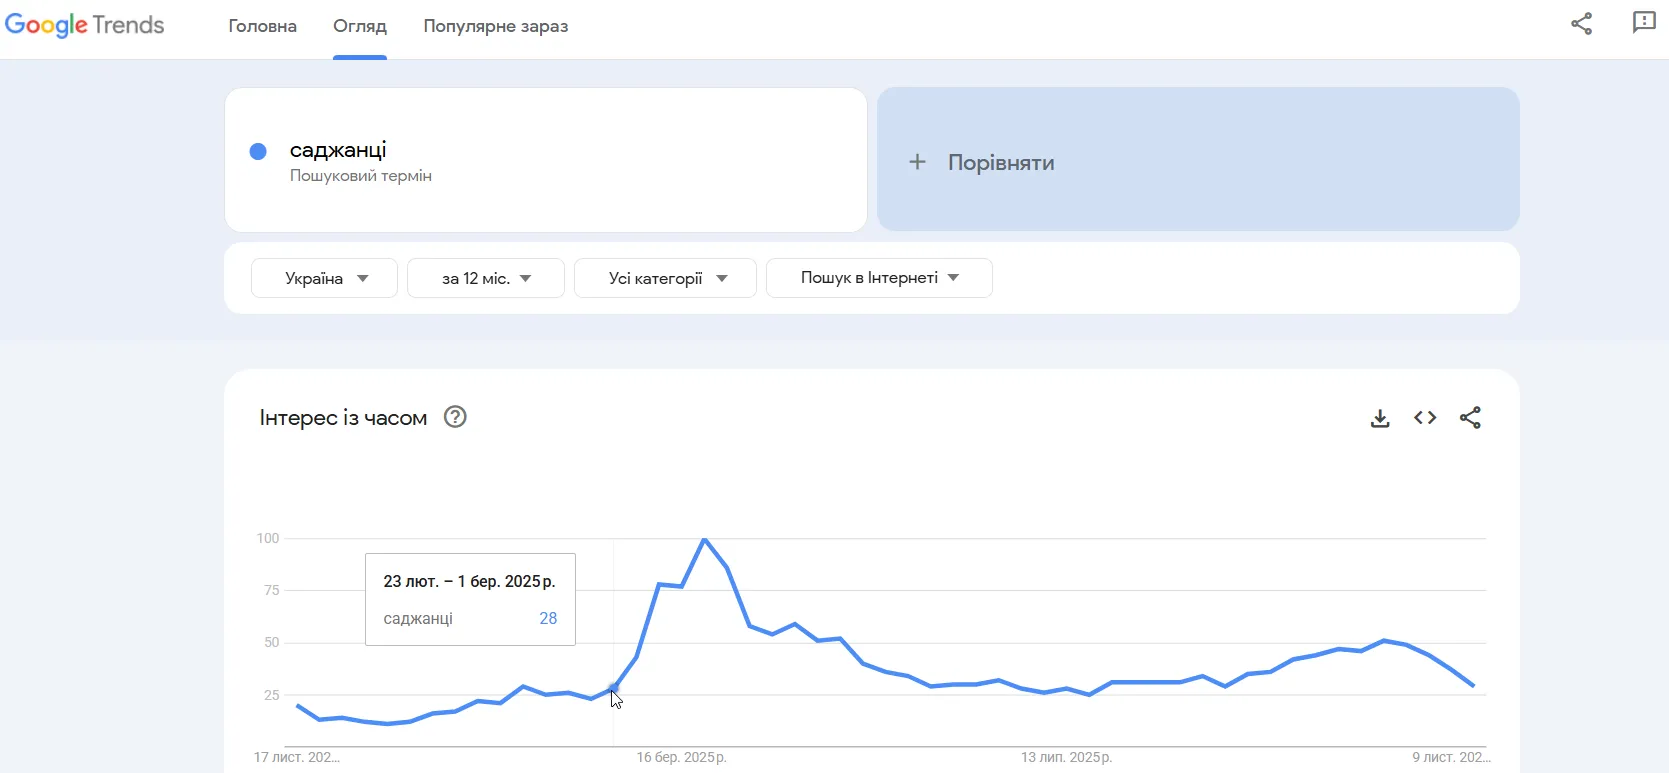Open the Популярне зараз tab
The height and width of the screenshot is (773, 1669).
(496, 27)
